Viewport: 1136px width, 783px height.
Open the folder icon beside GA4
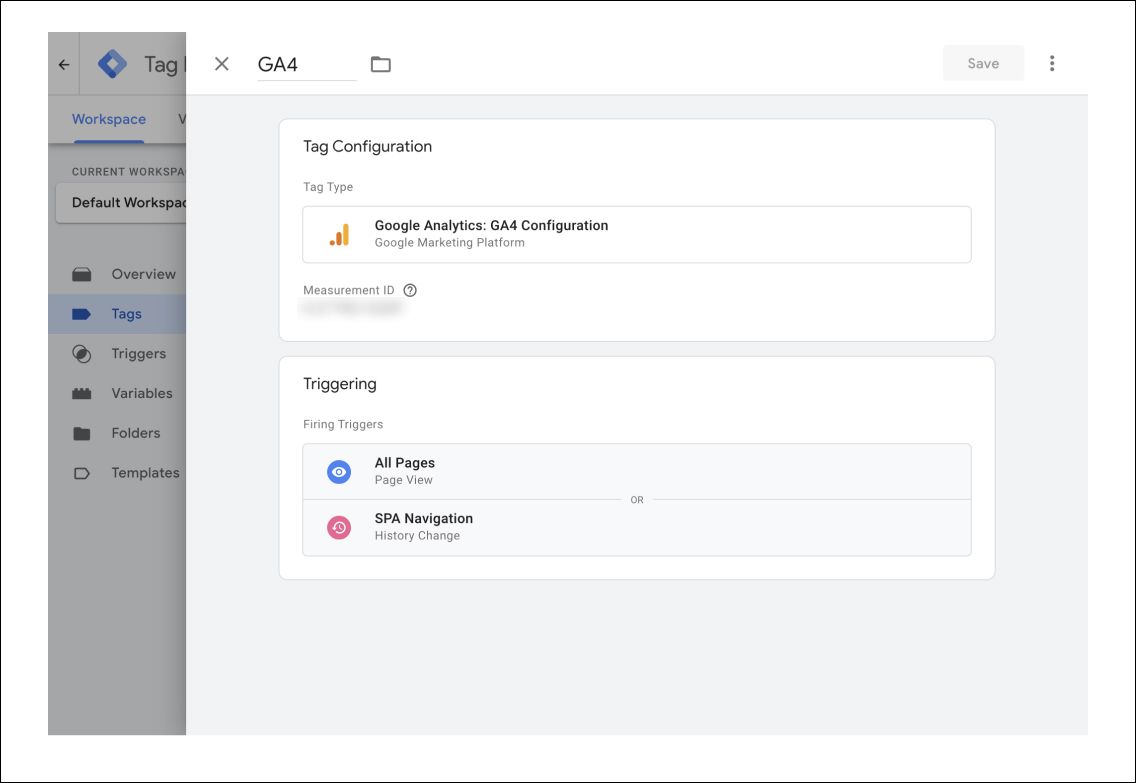380,64
